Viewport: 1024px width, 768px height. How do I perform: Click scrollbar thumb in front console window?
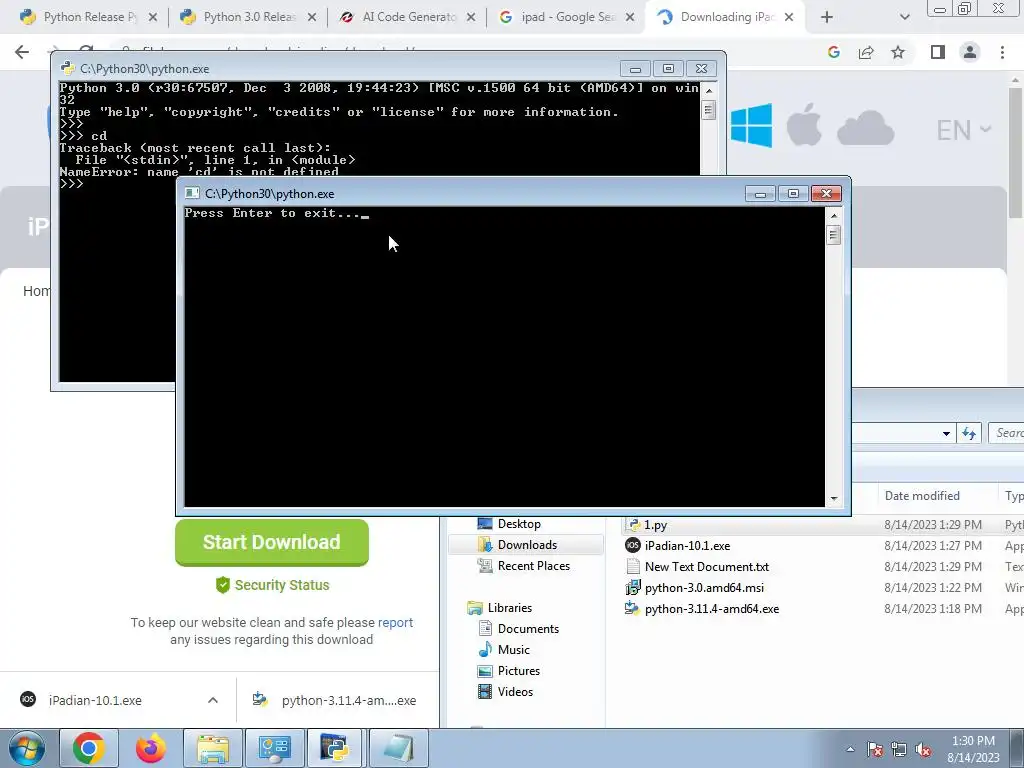coord(833,234)
